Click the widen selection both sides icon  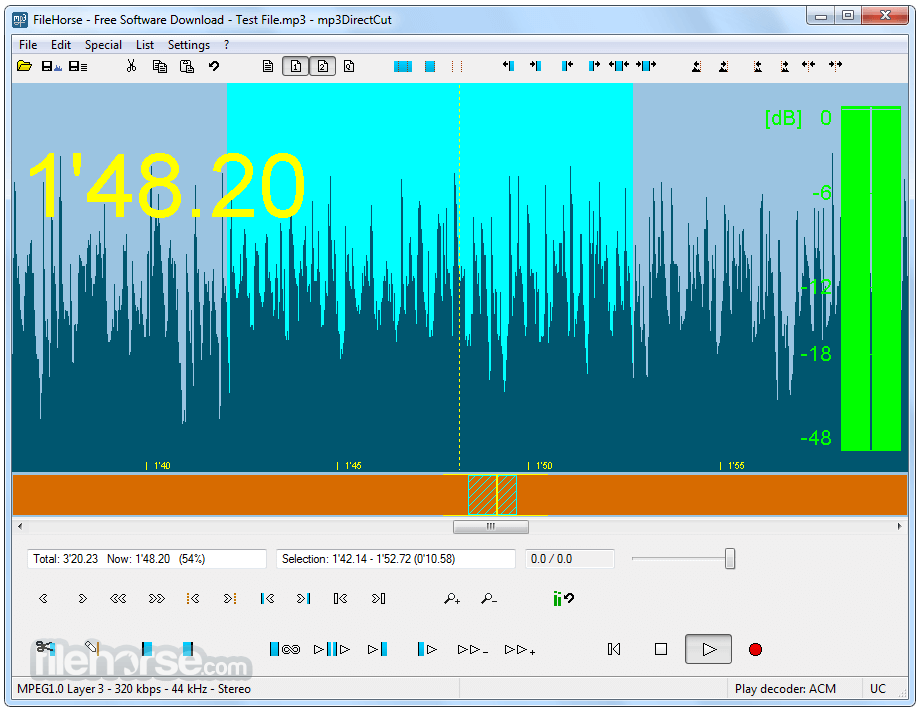[x=619, y=66]
